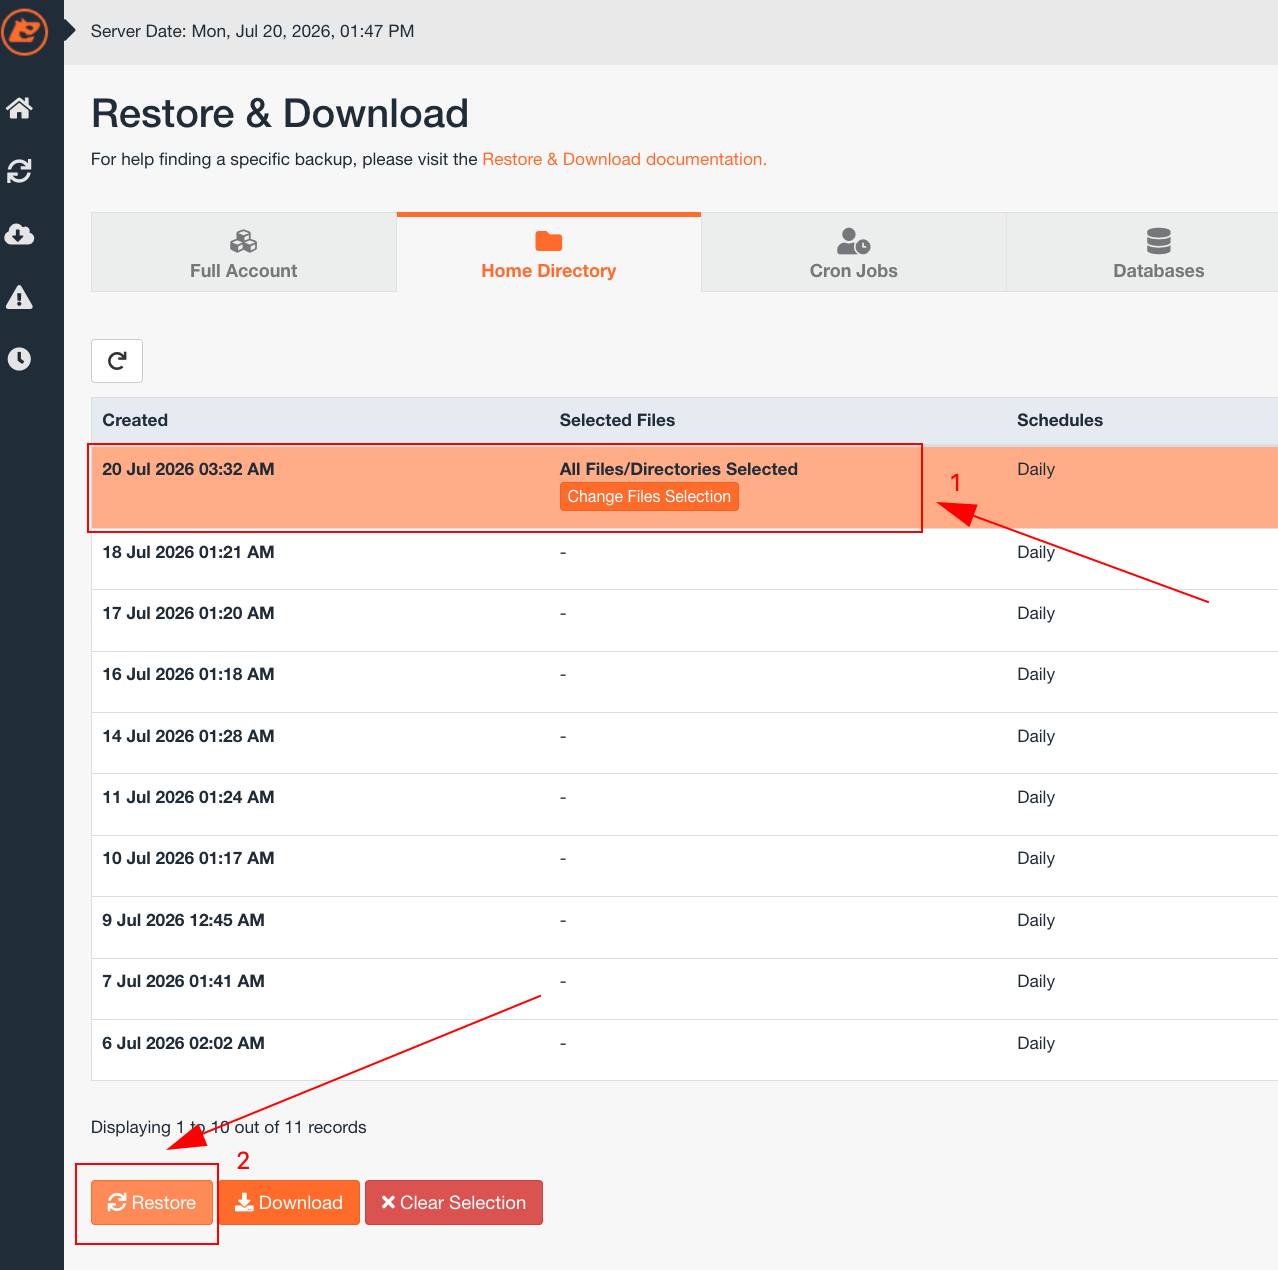Open the cloud Downloads sidebar icon
Screen dimensions: 1278x1270
point(20,234)
